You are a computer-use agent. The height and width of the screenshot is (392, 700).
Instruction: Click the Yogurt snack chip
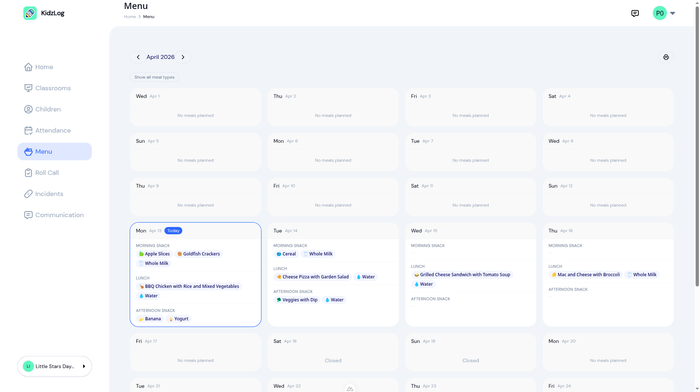(179, 319)
